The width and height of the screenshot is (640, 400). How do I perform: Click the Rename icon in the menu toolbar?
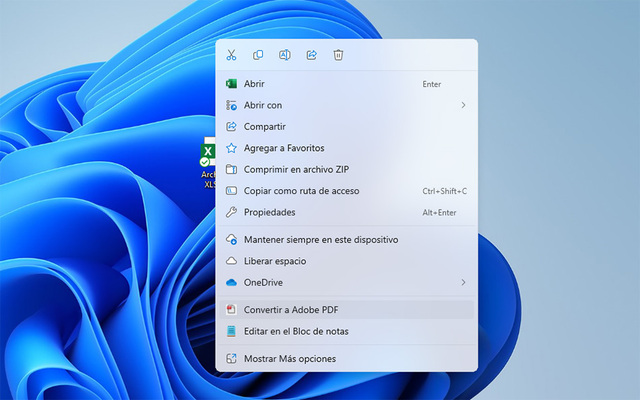(284, 55)
